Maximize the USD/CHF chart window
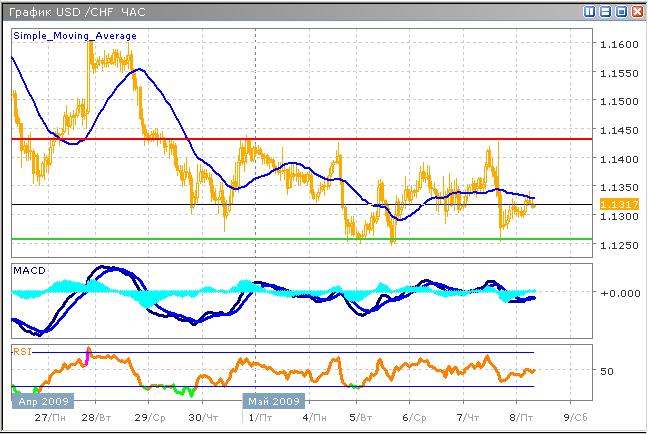 click(620, 12)
